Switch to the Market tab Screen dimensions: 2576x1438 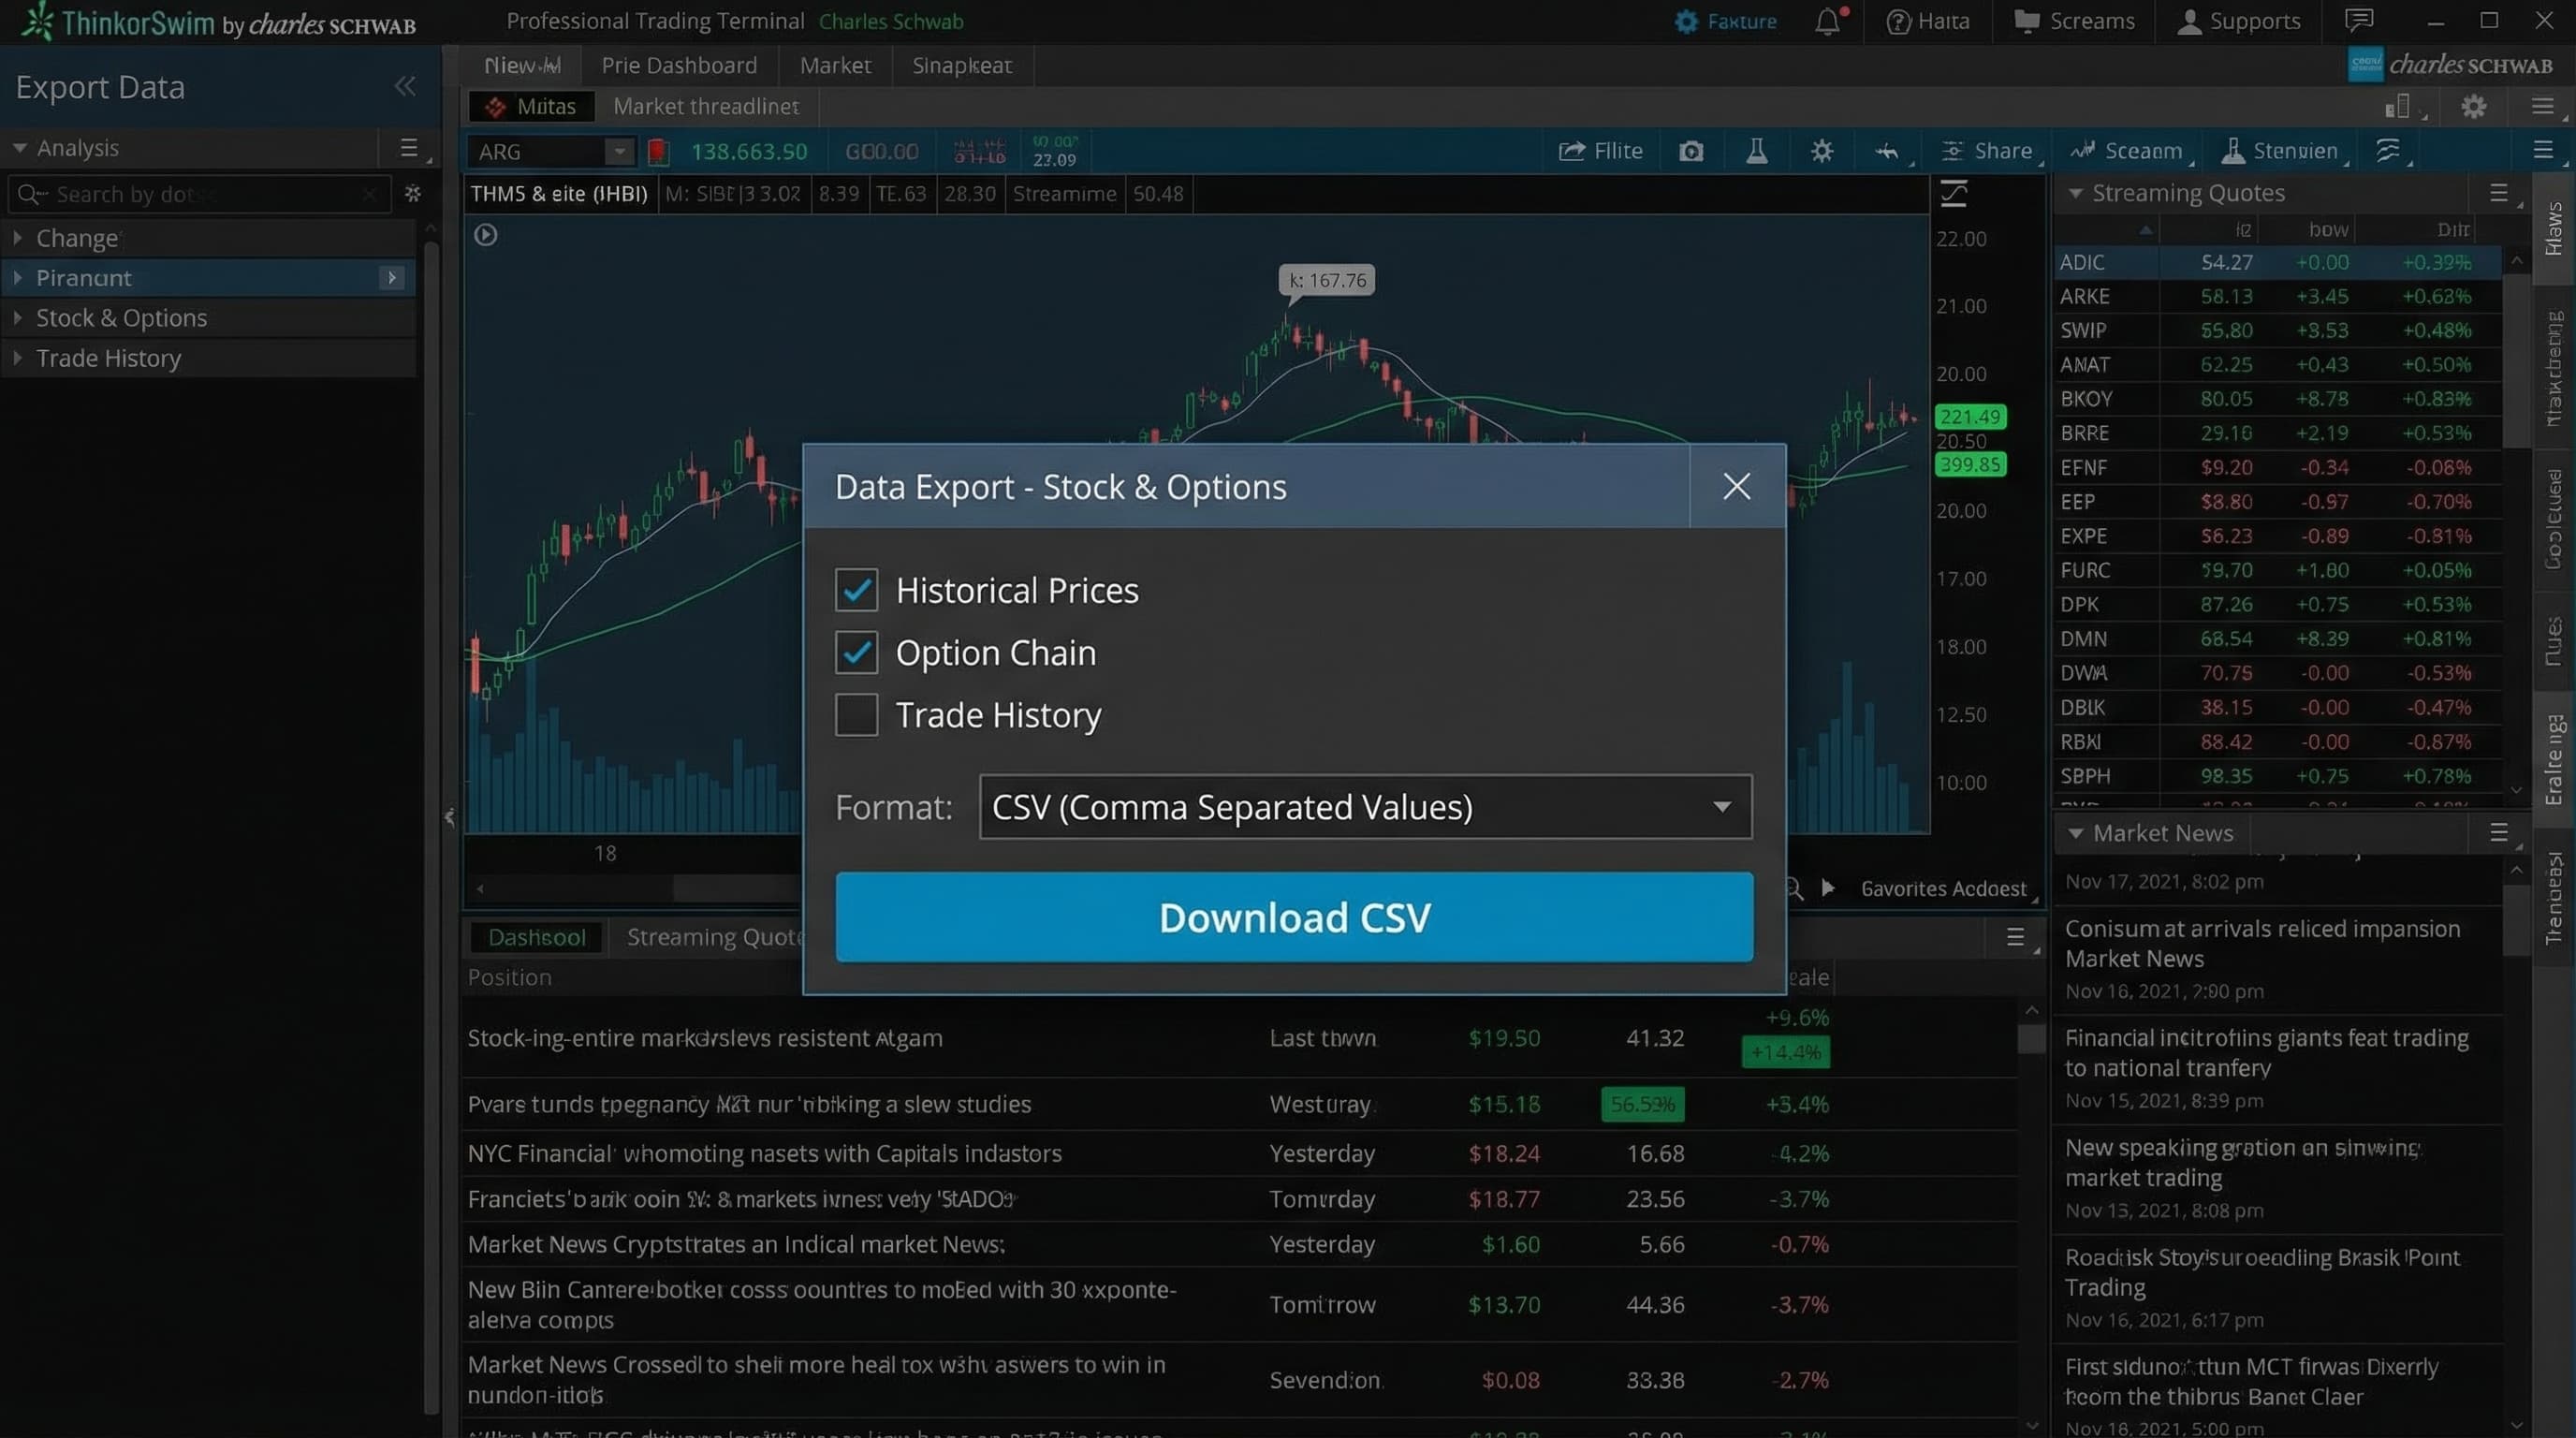[x=835, y=65]
